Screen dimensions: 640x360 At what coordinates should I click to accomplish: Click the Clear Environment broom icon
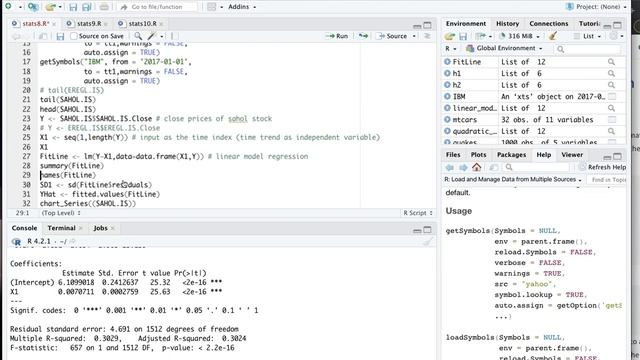point(552,36)
